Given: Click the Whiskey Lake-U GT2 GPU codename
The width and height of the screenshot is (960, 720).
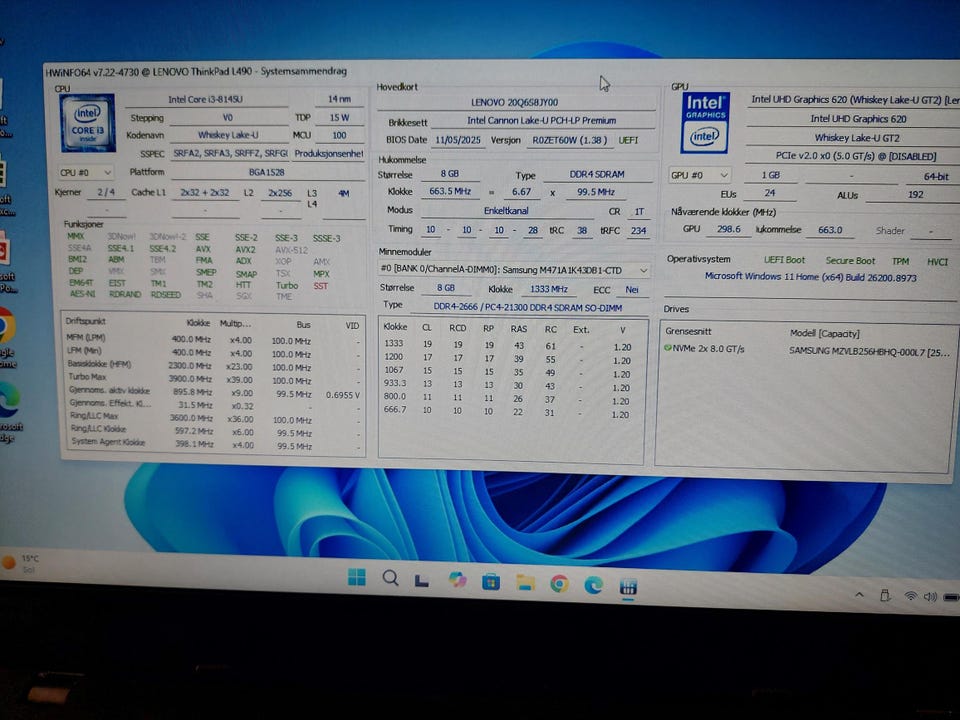Looking at the screenshot, I should coord(857,138).
